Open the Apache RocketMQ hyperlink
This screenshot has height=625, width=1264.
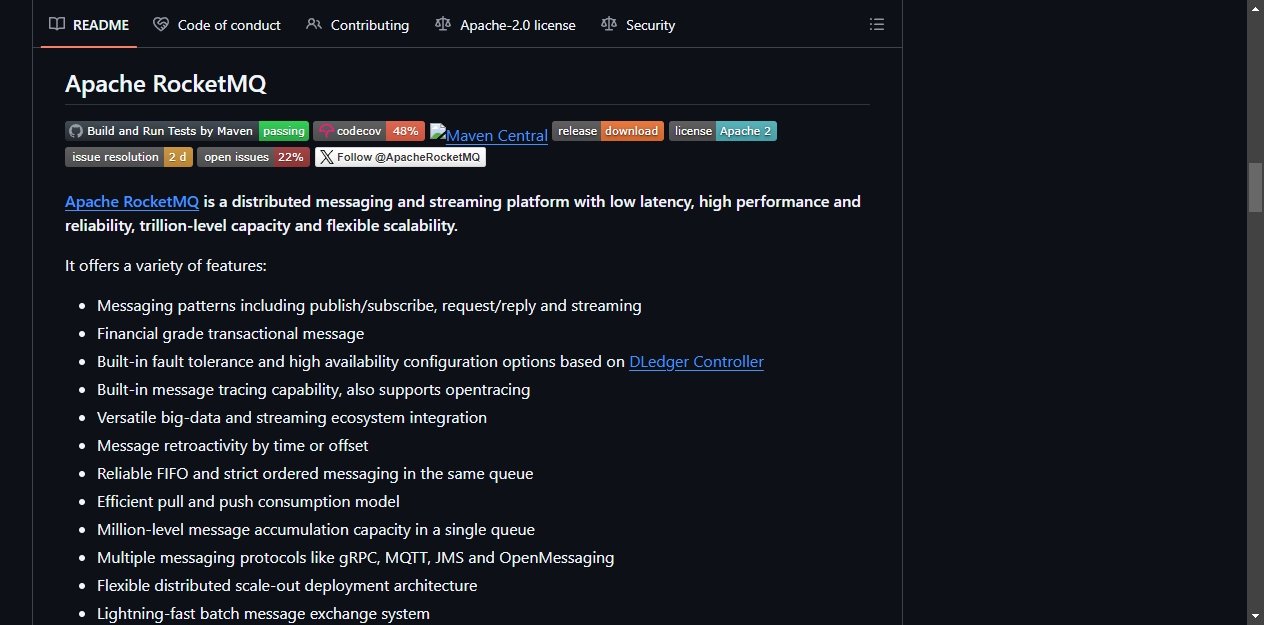[x=132, y=201]
